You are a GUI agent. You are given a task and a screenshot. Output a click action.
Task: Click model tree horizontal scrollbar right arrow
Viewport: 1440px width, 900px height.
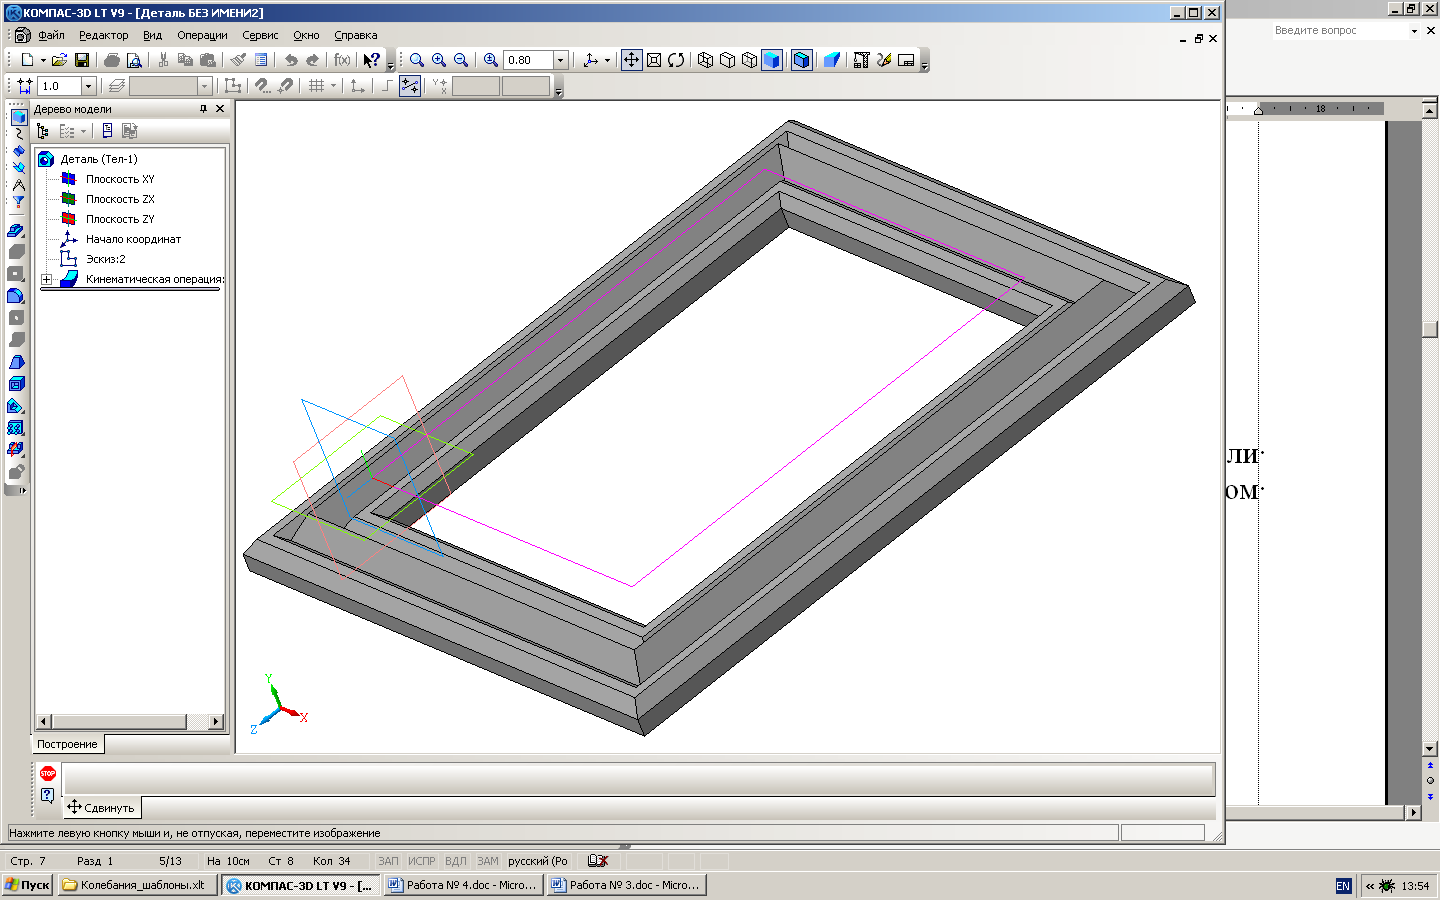(x=216, y=721)
